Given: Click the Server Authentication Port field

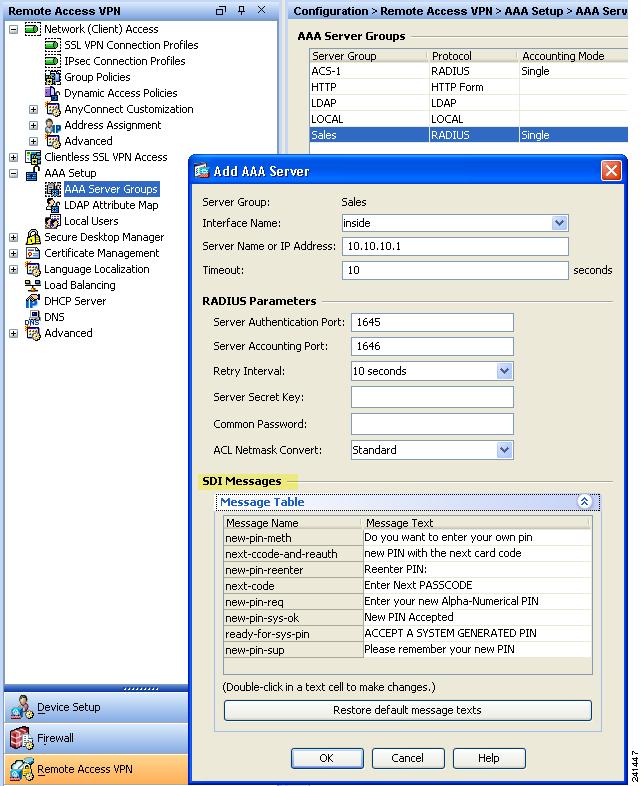Looking at the screenshot, I should (432, 322).
